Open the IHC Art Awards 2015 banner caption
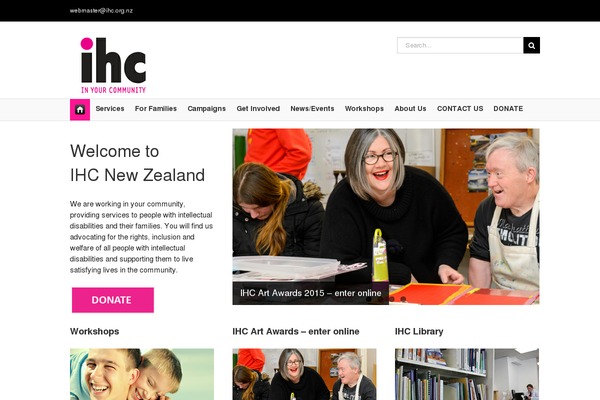Viewport: 600px width, 400px height. pos(311,293)
